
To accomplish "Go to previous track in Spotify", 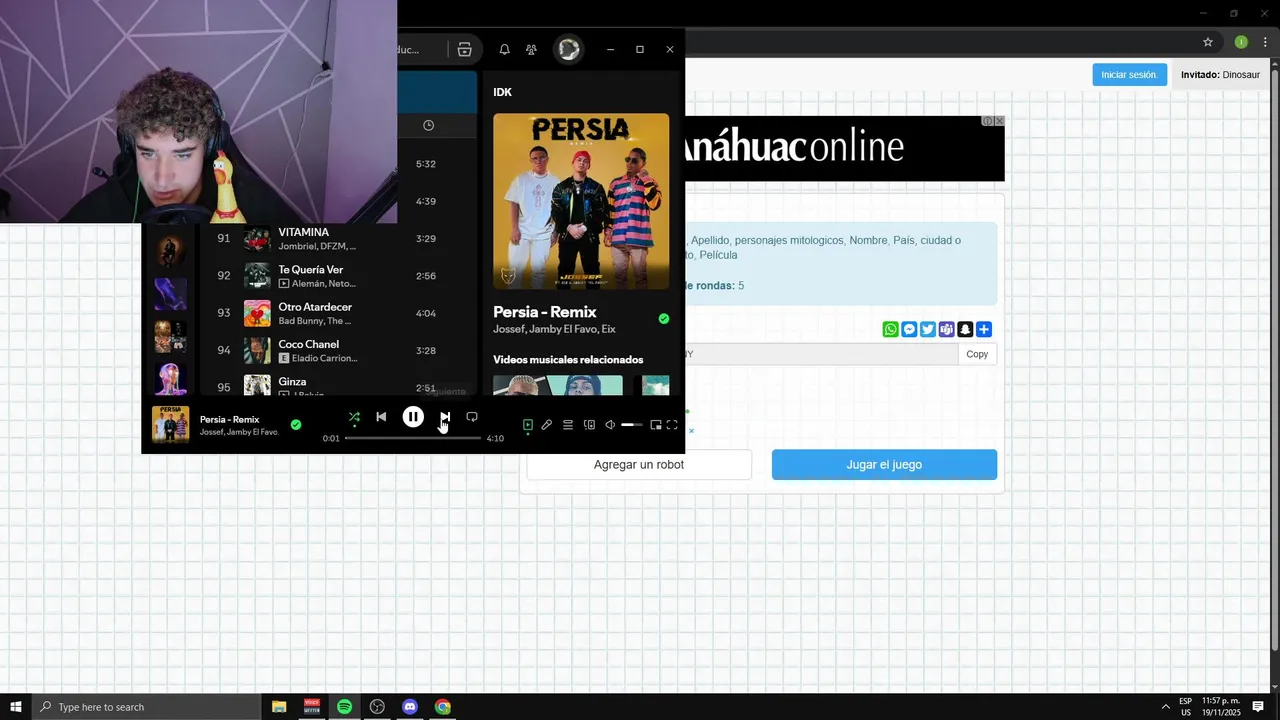I will (381, 417).
